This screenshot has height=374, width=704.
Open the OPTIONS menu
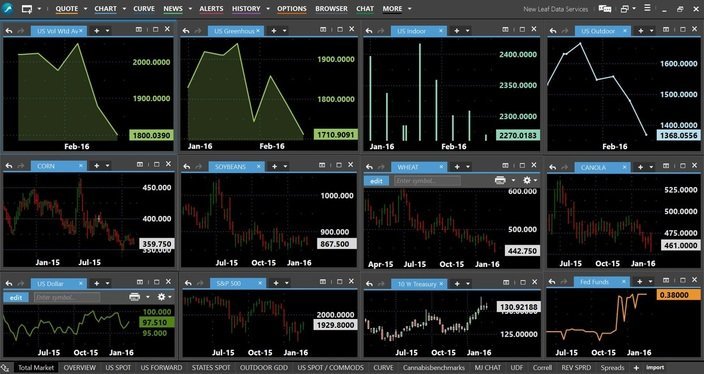coord(292,9)
